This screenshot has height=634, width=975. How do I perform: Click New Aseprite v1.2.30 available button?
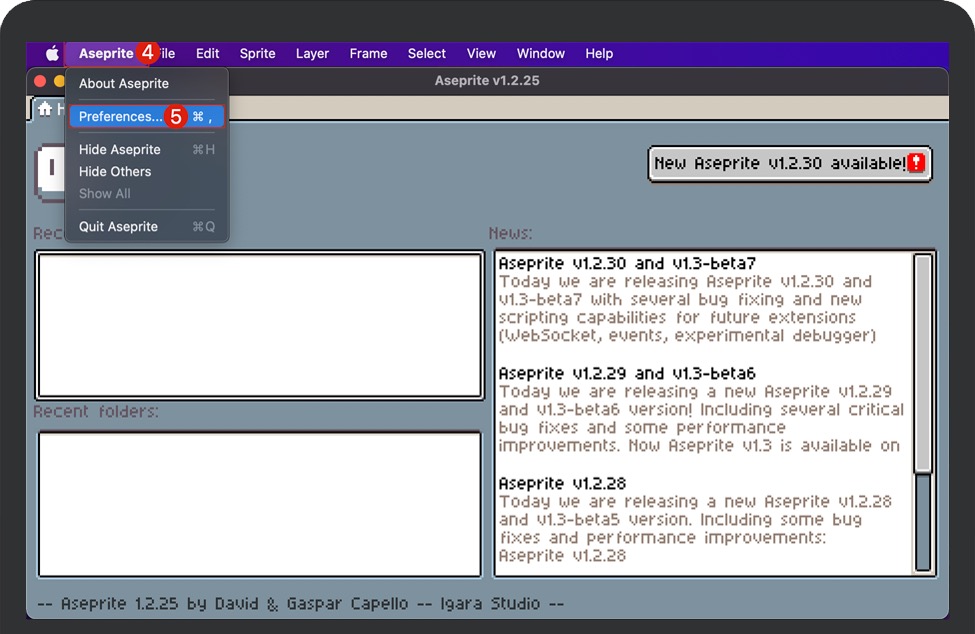(790, 163)
